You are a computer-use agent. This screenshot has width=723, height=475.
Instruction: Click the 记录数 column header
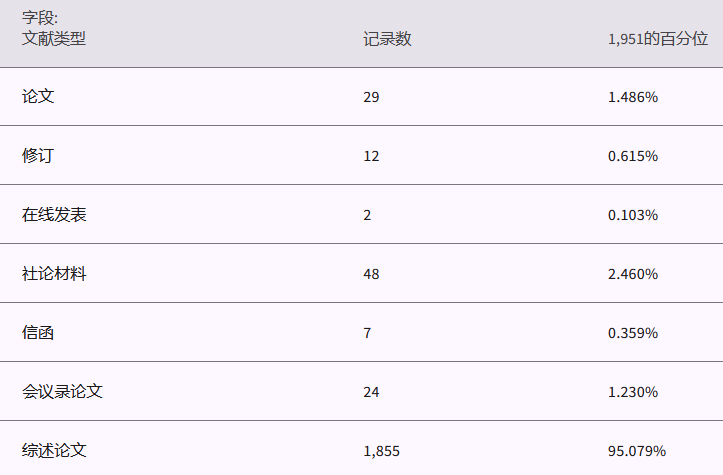point(387,39)
